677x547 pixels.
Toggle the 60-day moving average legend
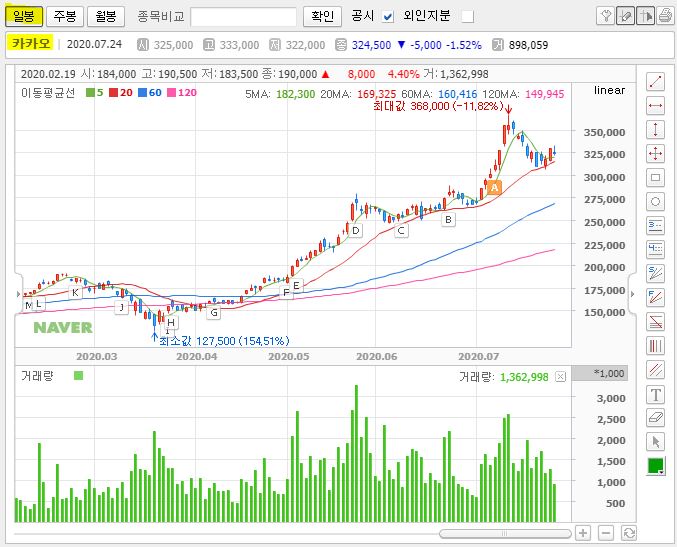(150, 92)
